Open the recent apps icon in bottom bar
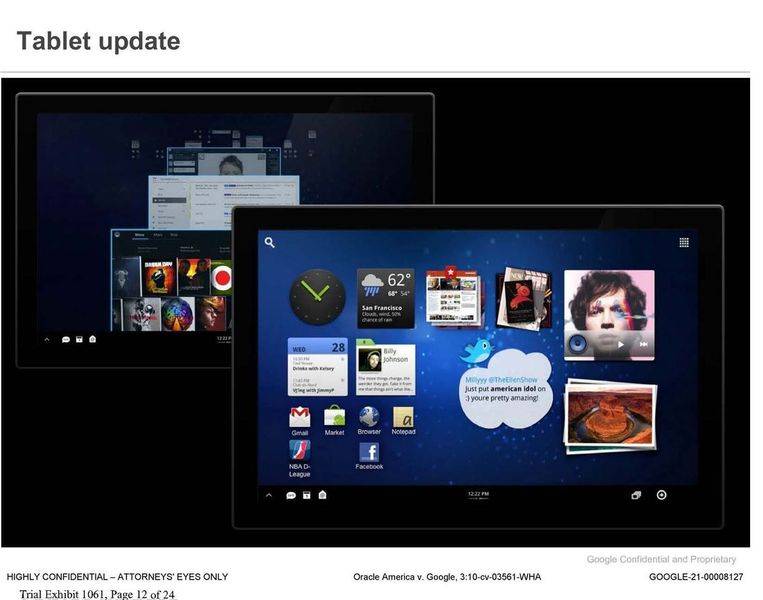 (635, 495)
